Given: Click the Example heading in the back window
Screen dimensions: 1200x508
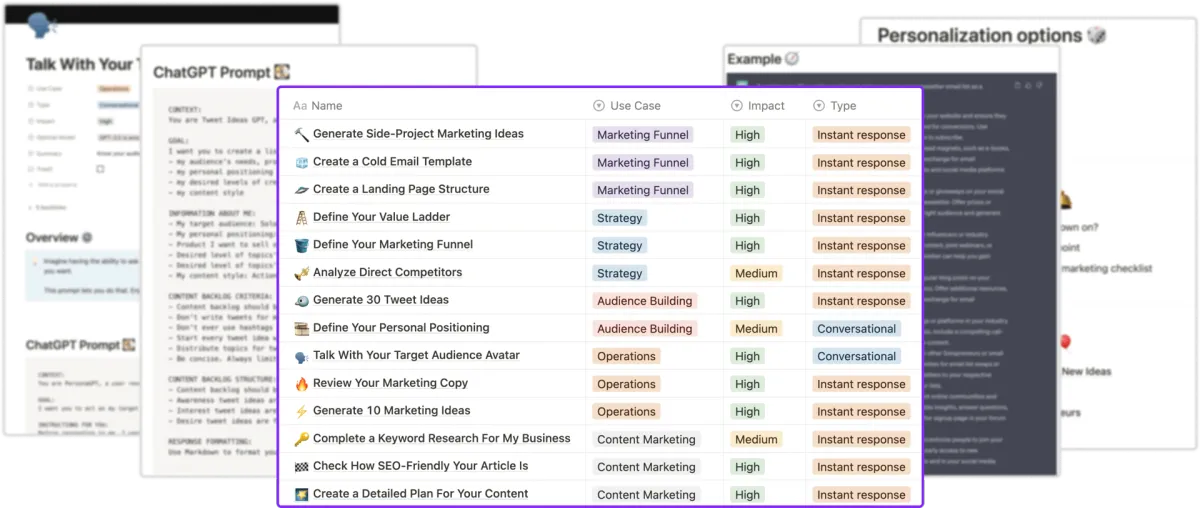Looking at the screenshot, I should [x=754, y=59].
